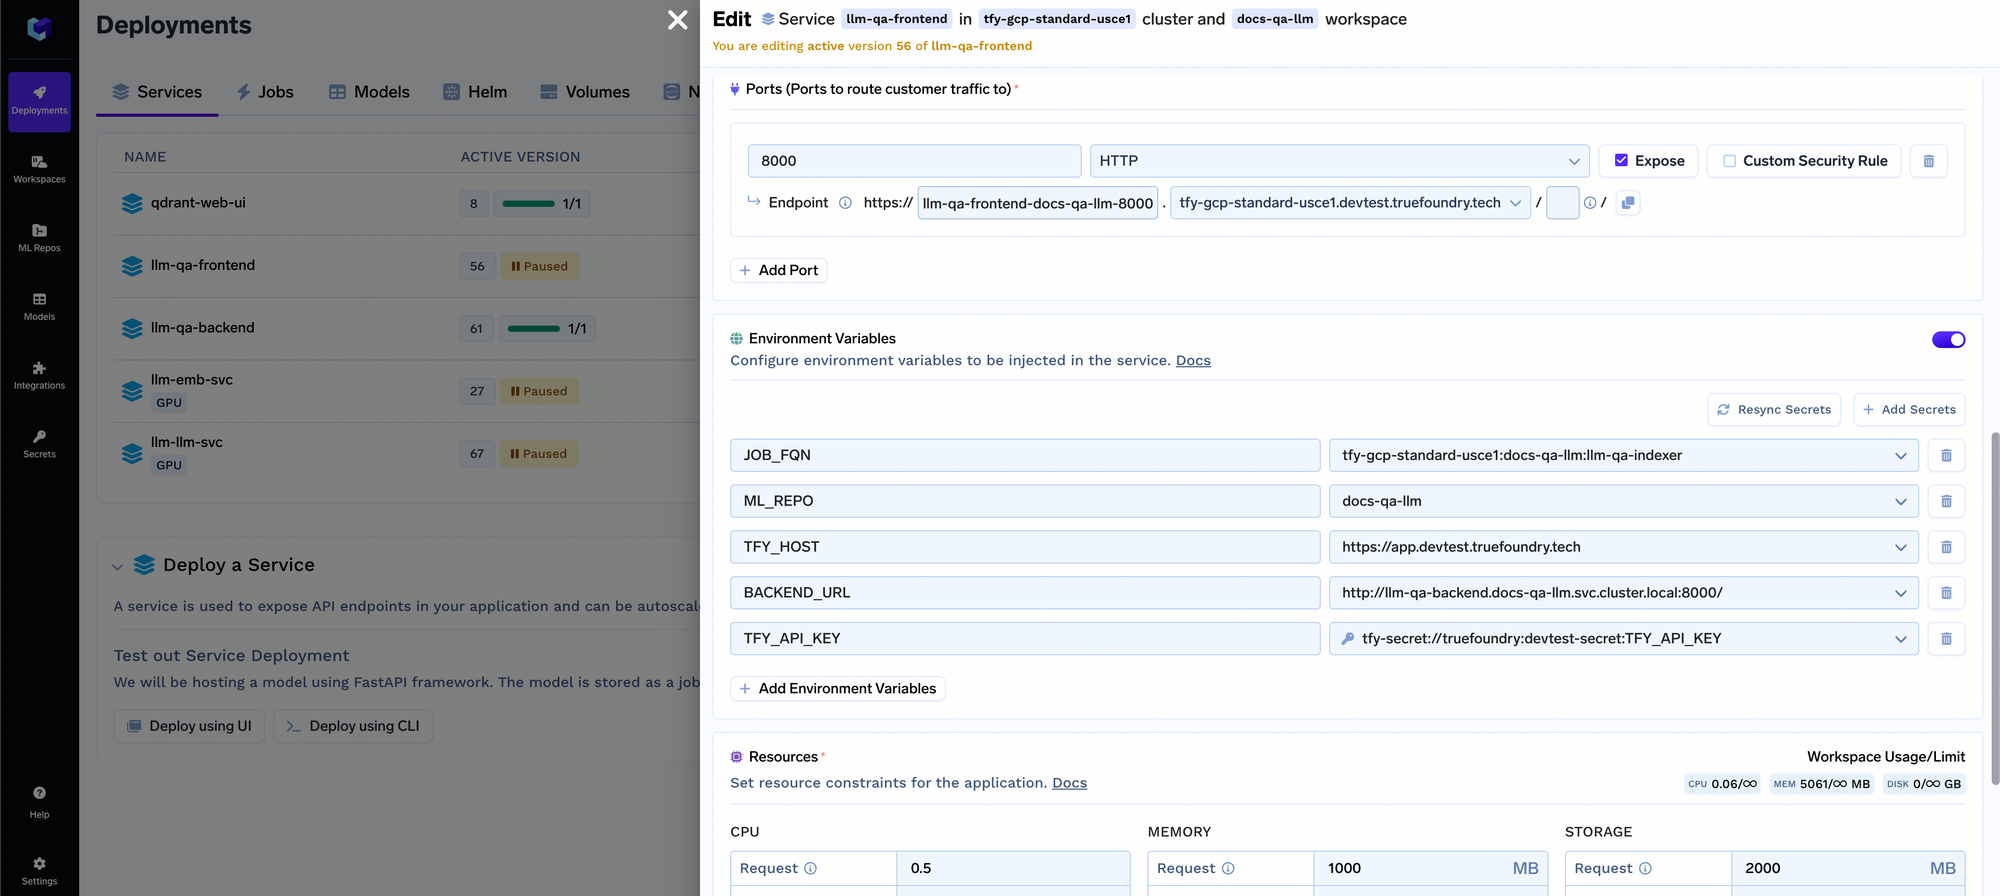
Task: Open Secrets in the sidebar
Action: pos(39,444)
